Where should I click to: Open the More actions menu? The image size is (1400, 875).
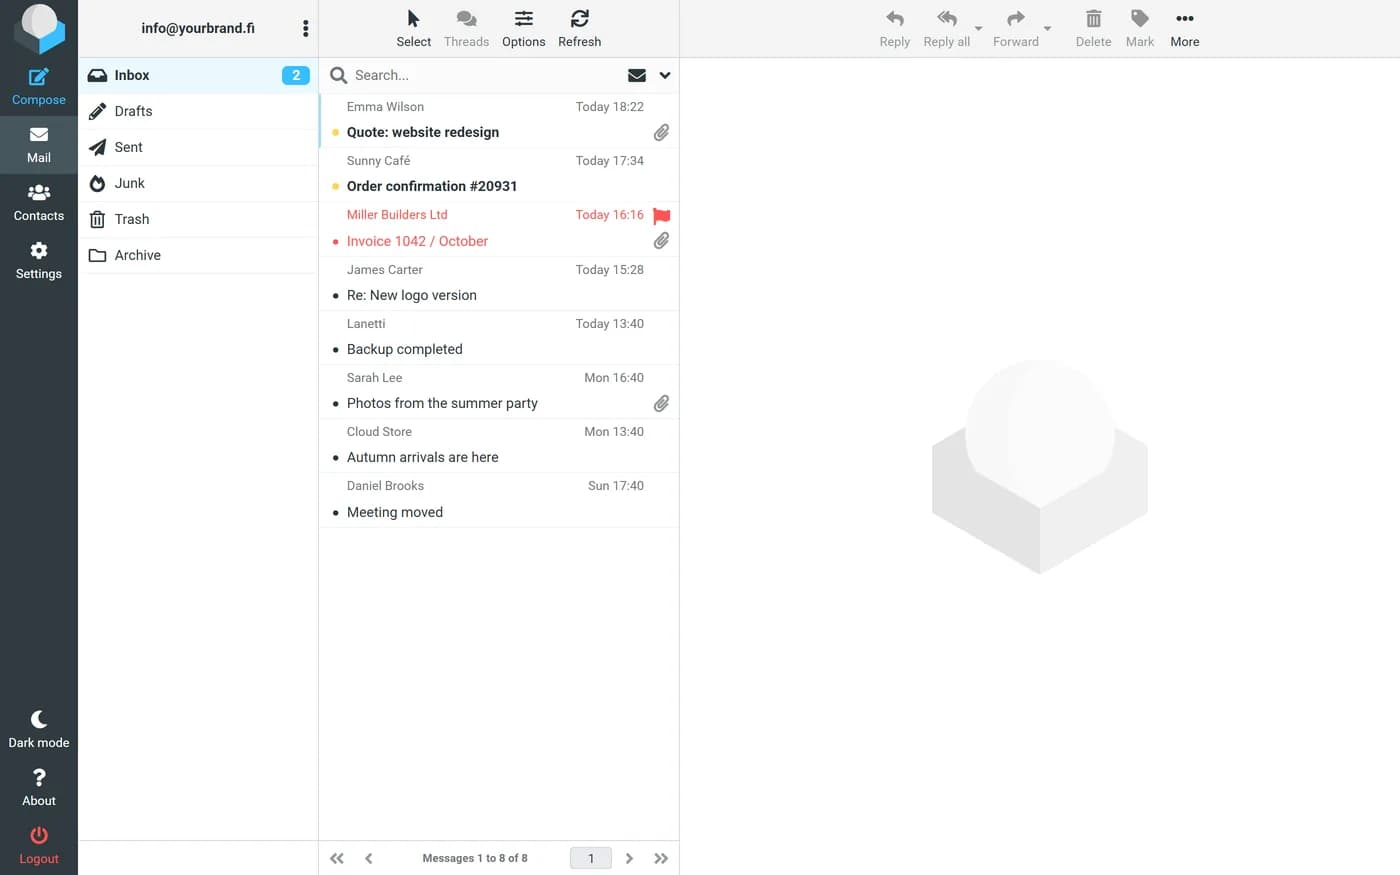[1185, 29]
